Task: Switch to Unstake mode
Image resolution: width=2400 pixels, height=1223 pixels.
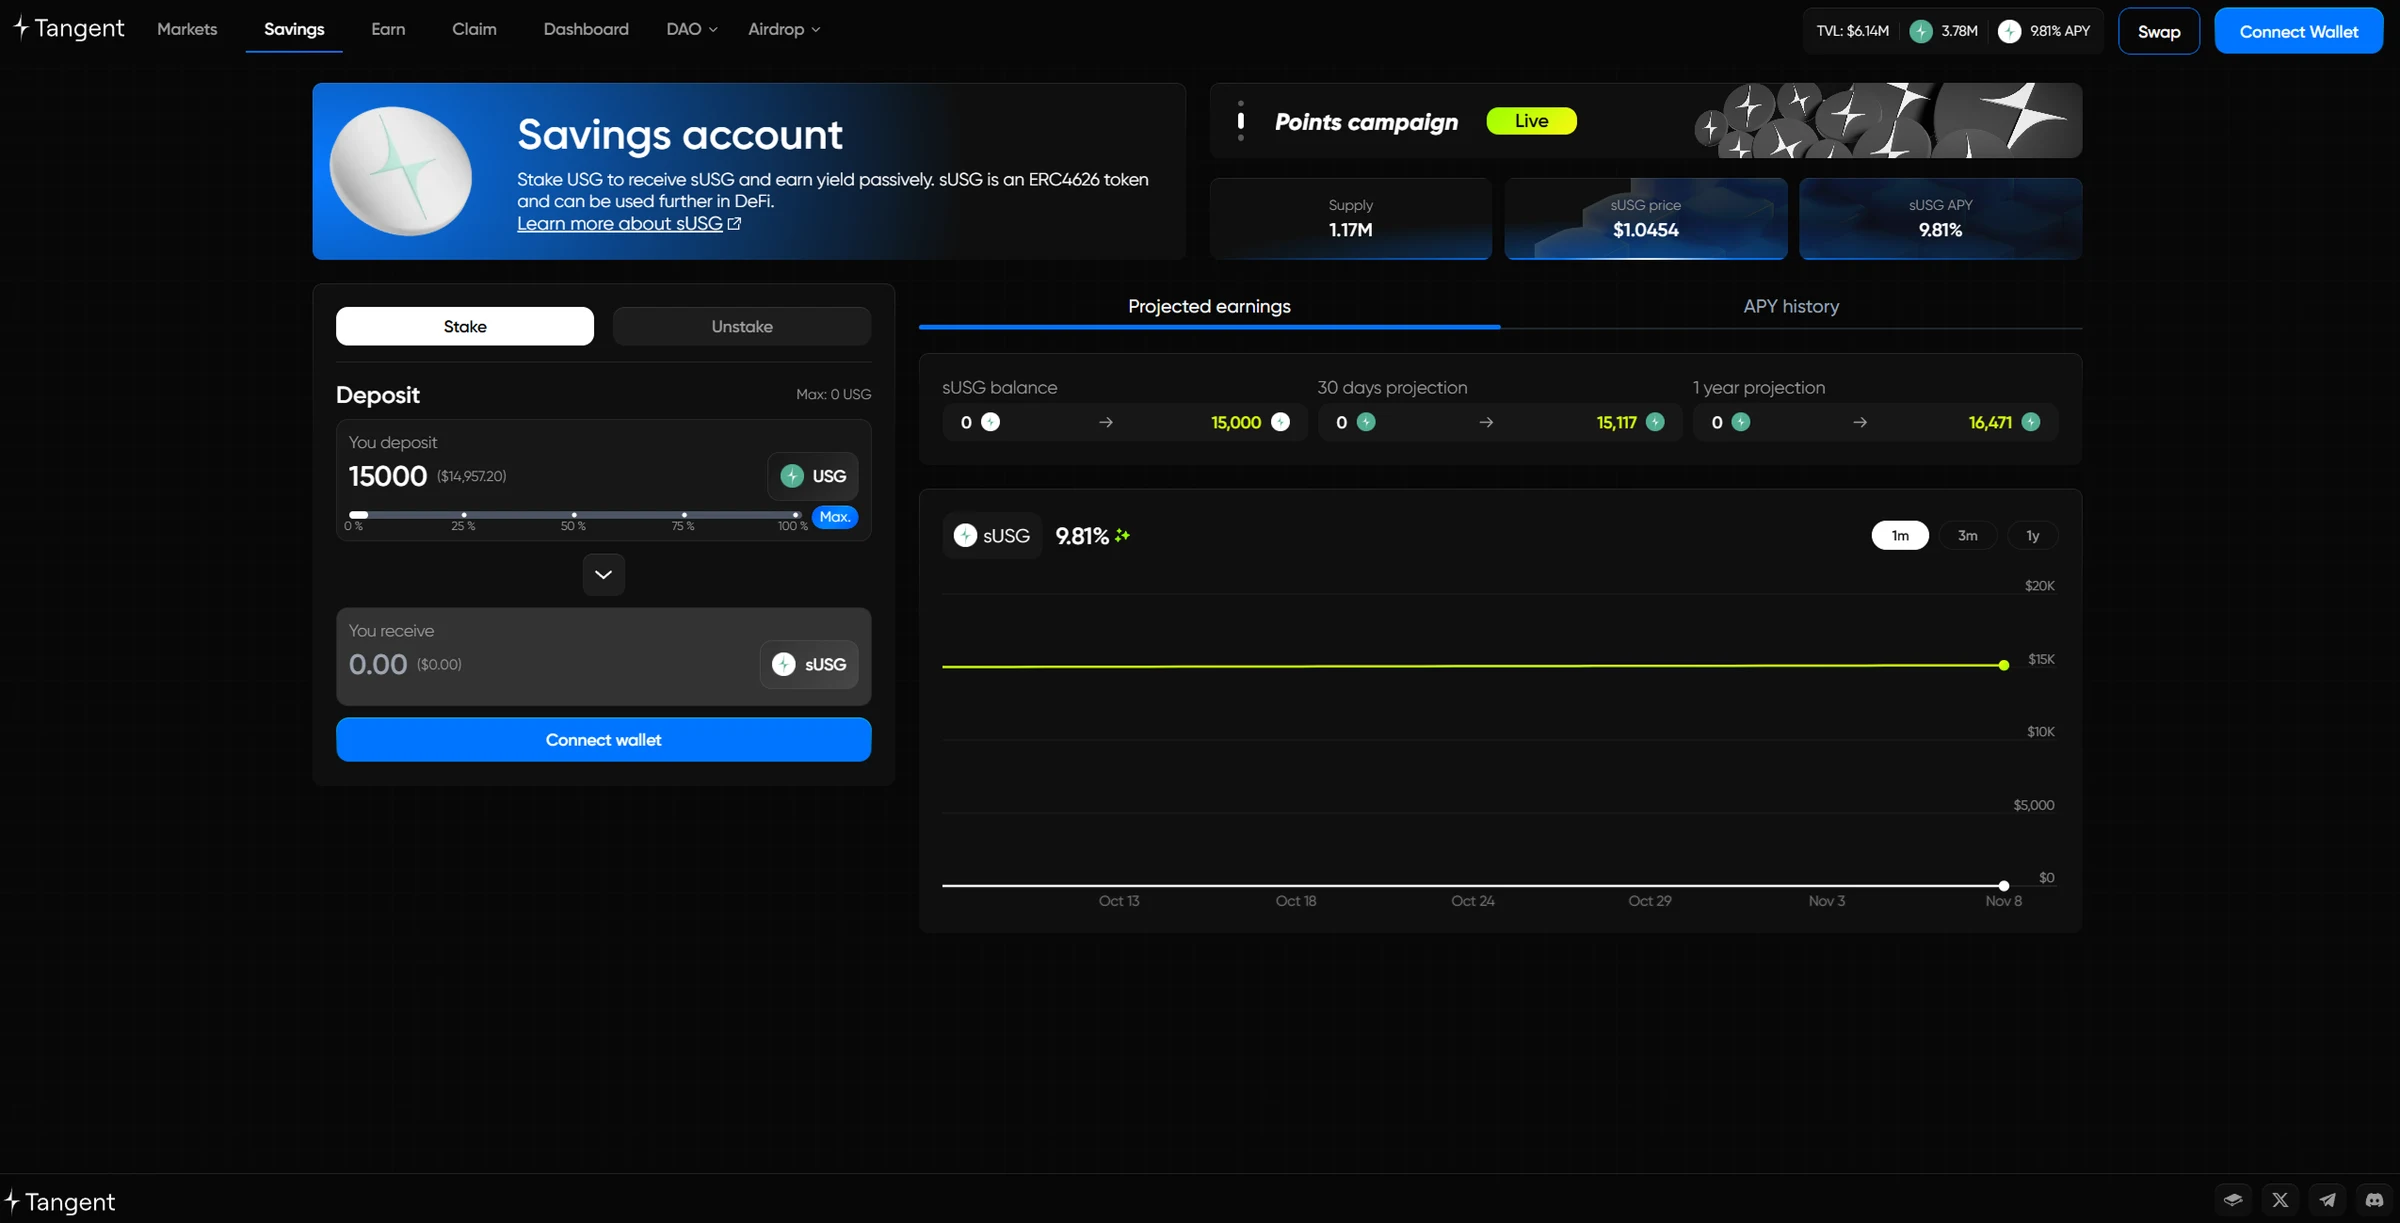Action: click(x=742, y=326)
